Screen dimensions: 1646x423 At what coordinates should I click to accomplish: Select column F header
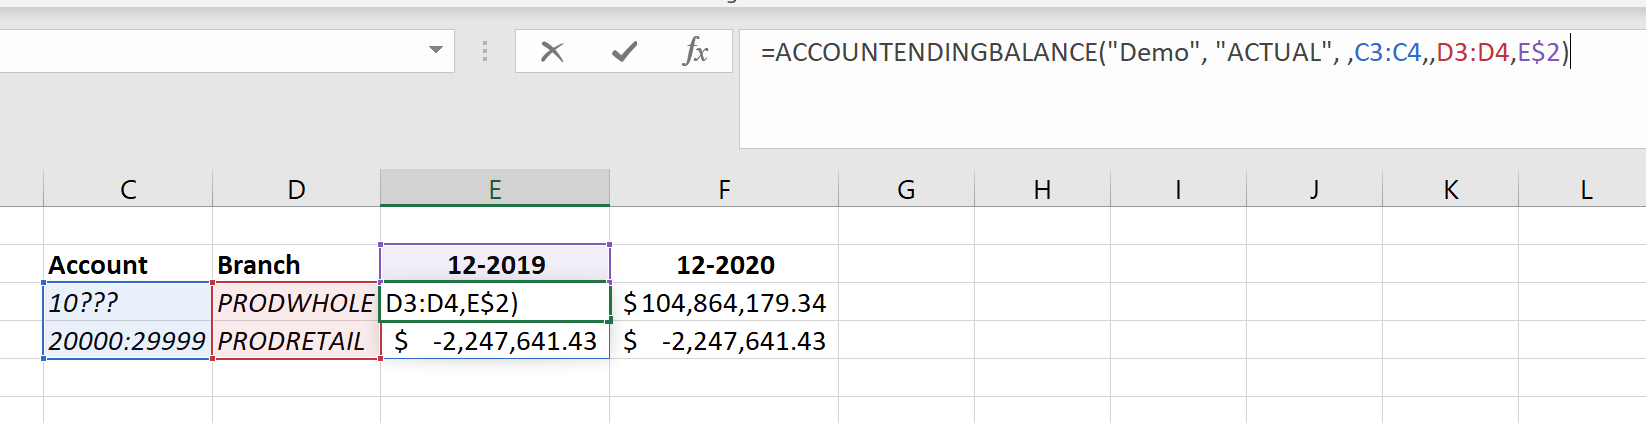pos(724,189)
